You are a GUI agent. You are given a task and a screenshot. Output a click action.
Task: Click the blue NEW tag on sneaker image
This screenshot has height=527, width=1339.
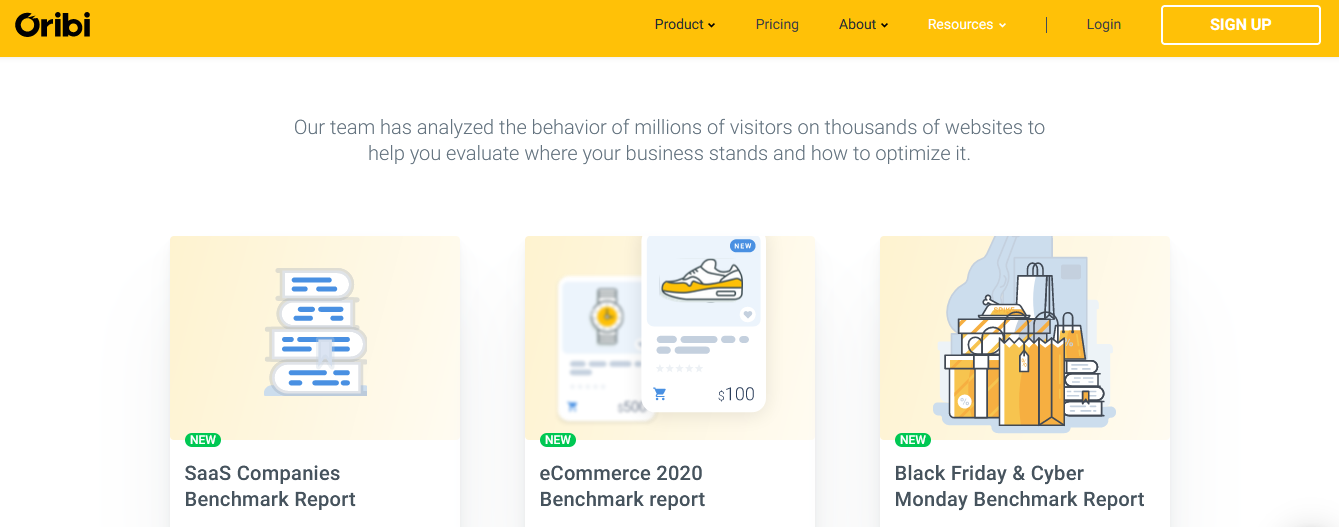742,246
